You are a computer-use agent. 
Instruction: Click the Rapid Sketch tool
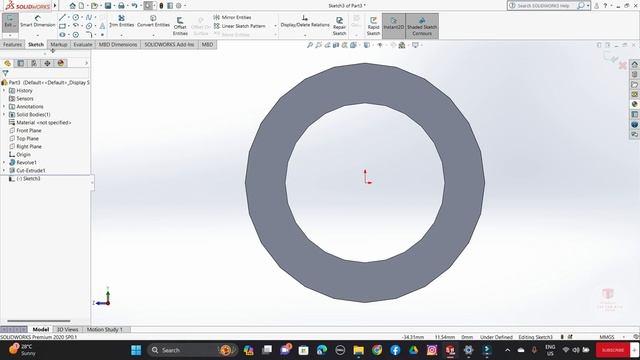373,26
